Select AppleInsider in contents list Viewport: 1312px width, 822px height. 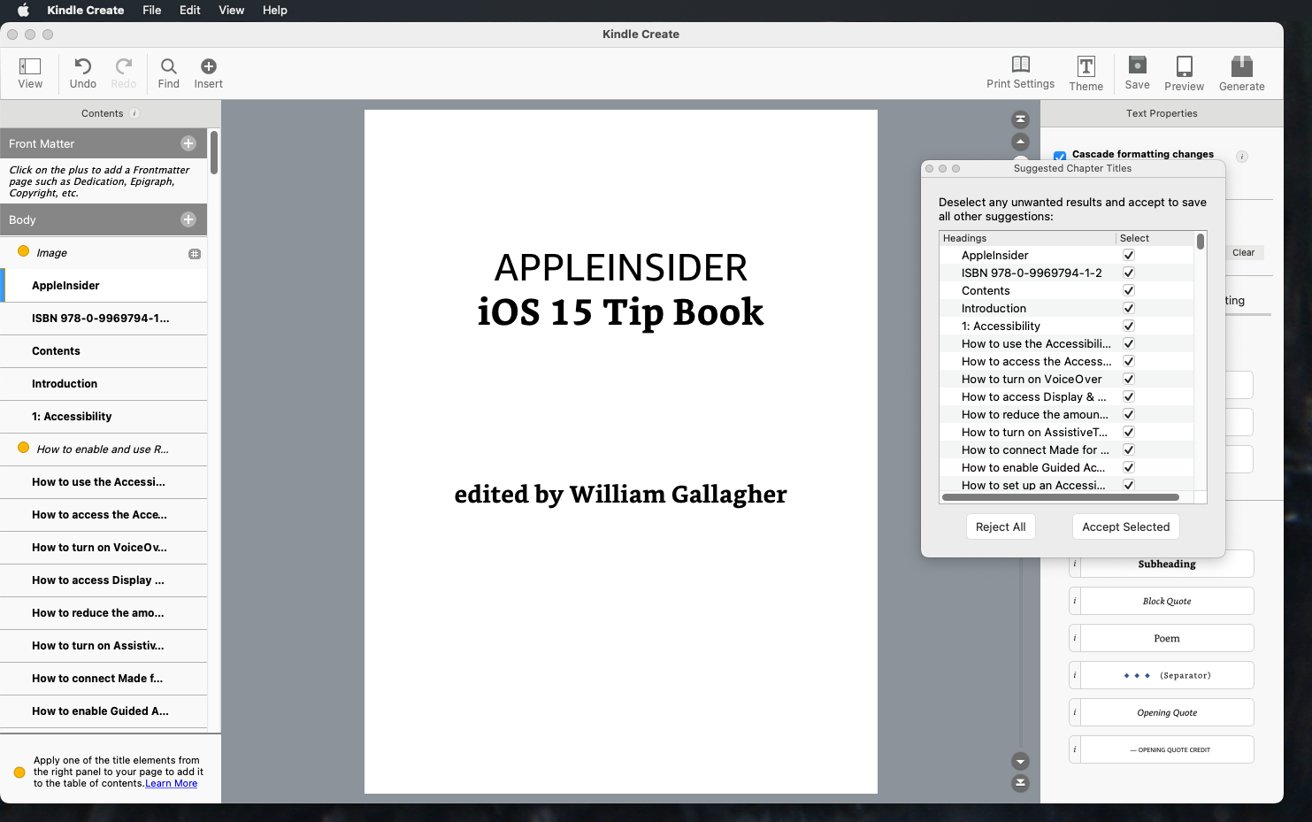104,285
